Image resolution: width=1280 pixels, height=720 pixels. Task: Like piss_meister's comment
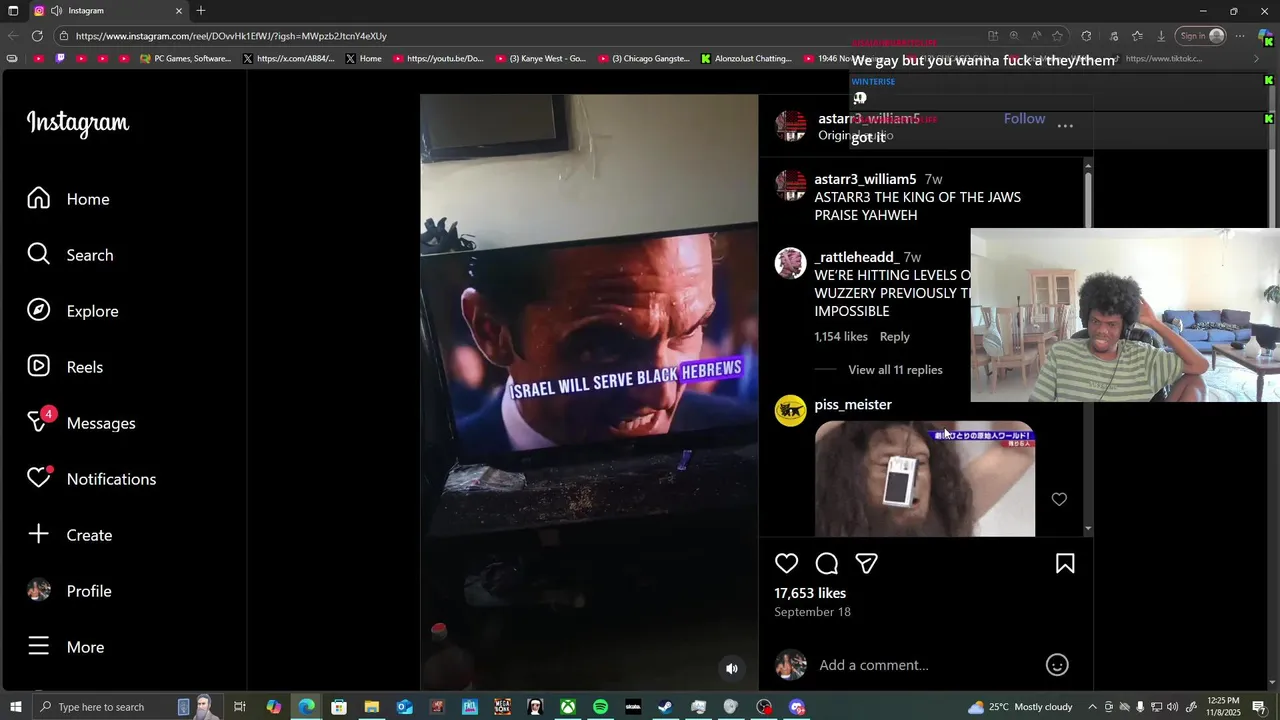1059,499
